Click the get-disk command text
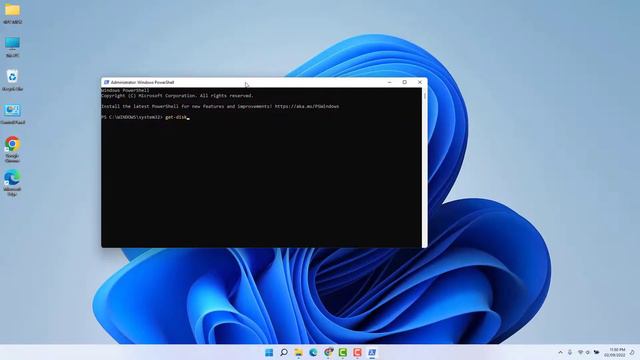This screenshot has height=360, width=640. tap(176, 118)
